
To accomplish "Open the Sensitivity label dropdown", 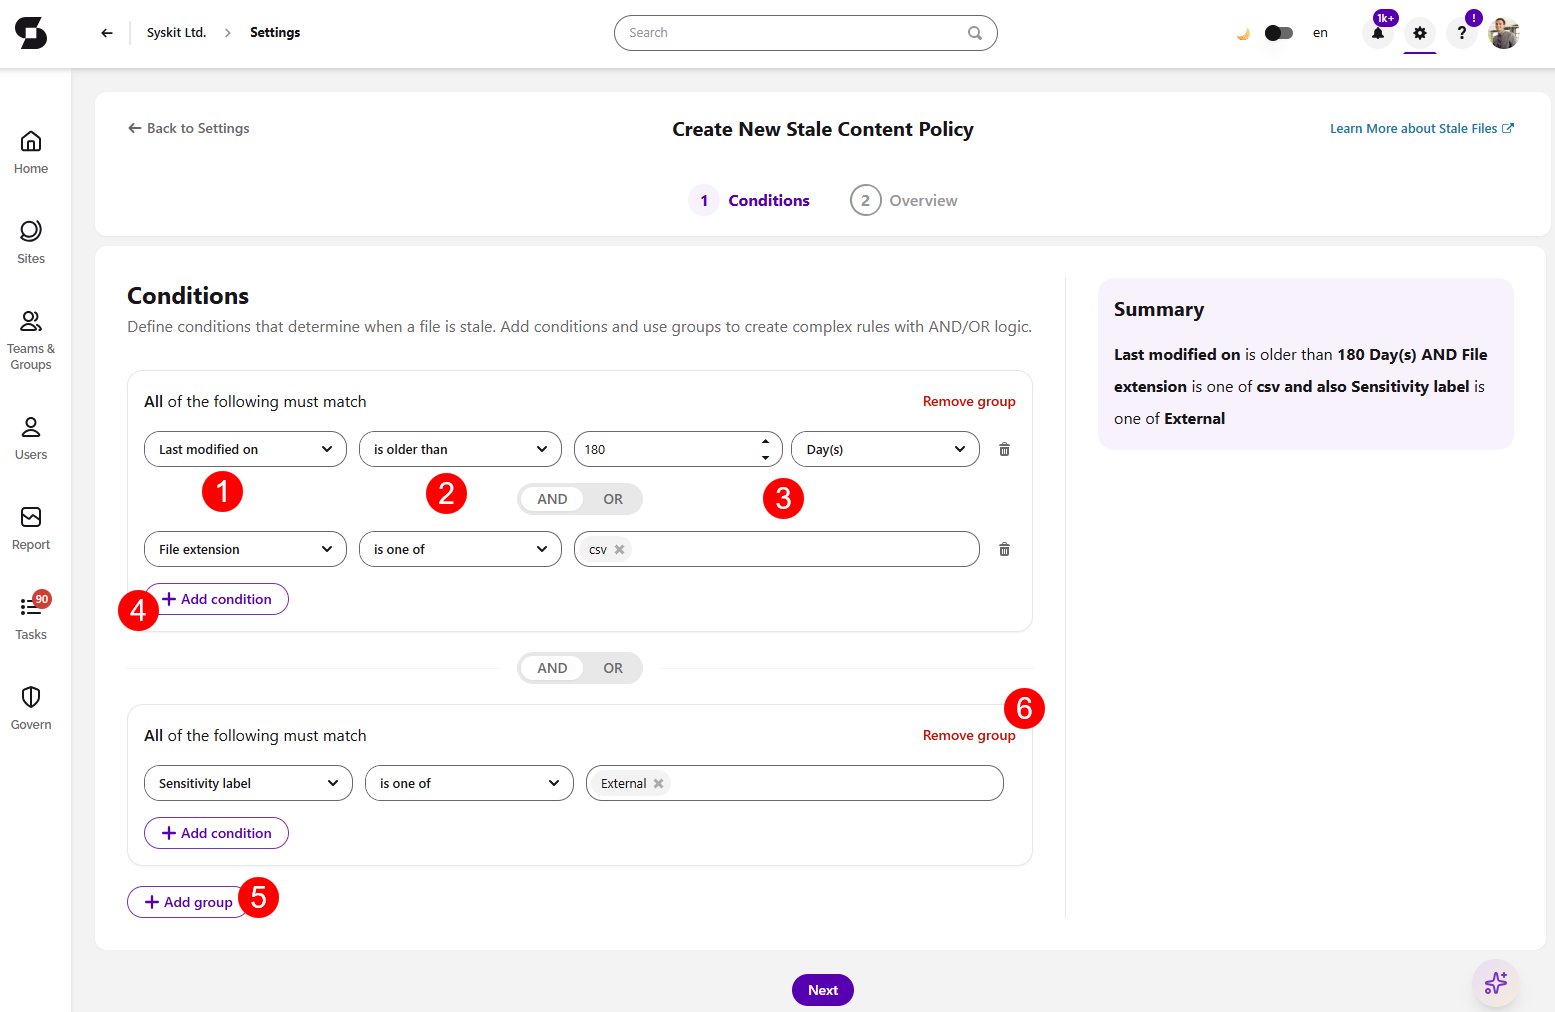I will [248, 783].
